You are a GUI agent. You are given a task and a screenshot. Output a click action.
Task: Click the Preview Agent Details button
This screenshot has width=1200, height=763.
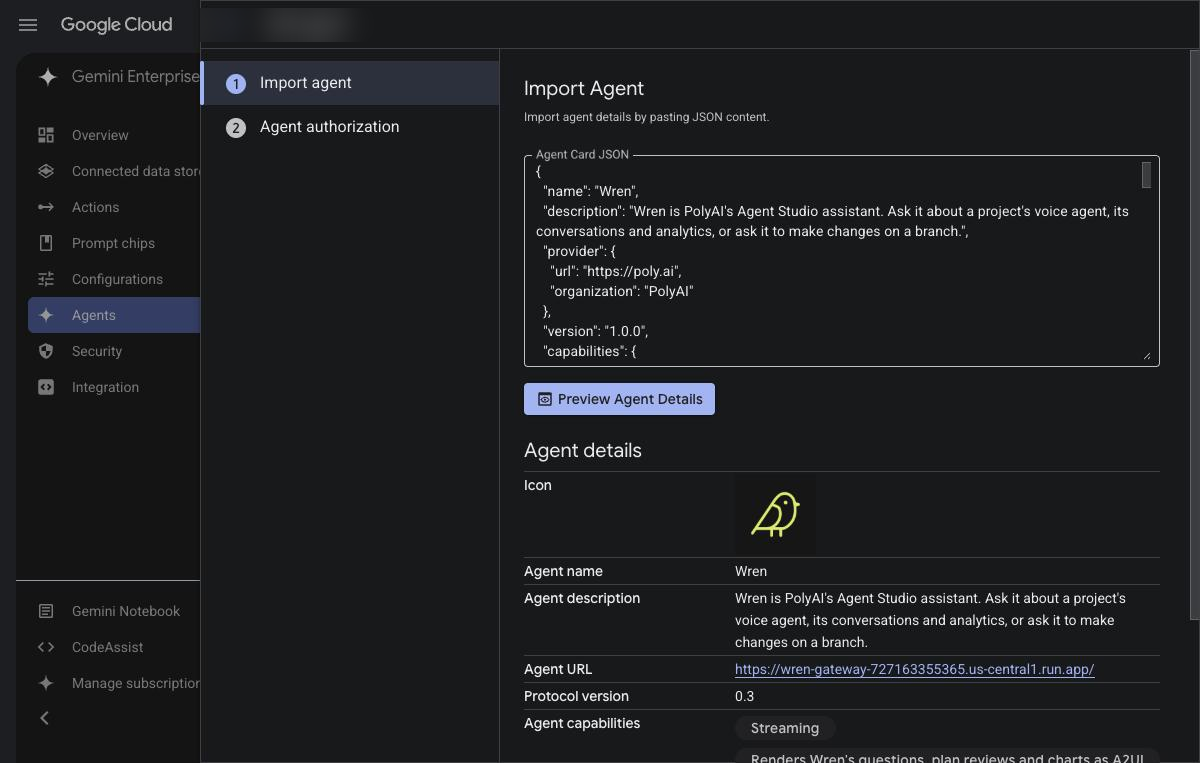619,399
